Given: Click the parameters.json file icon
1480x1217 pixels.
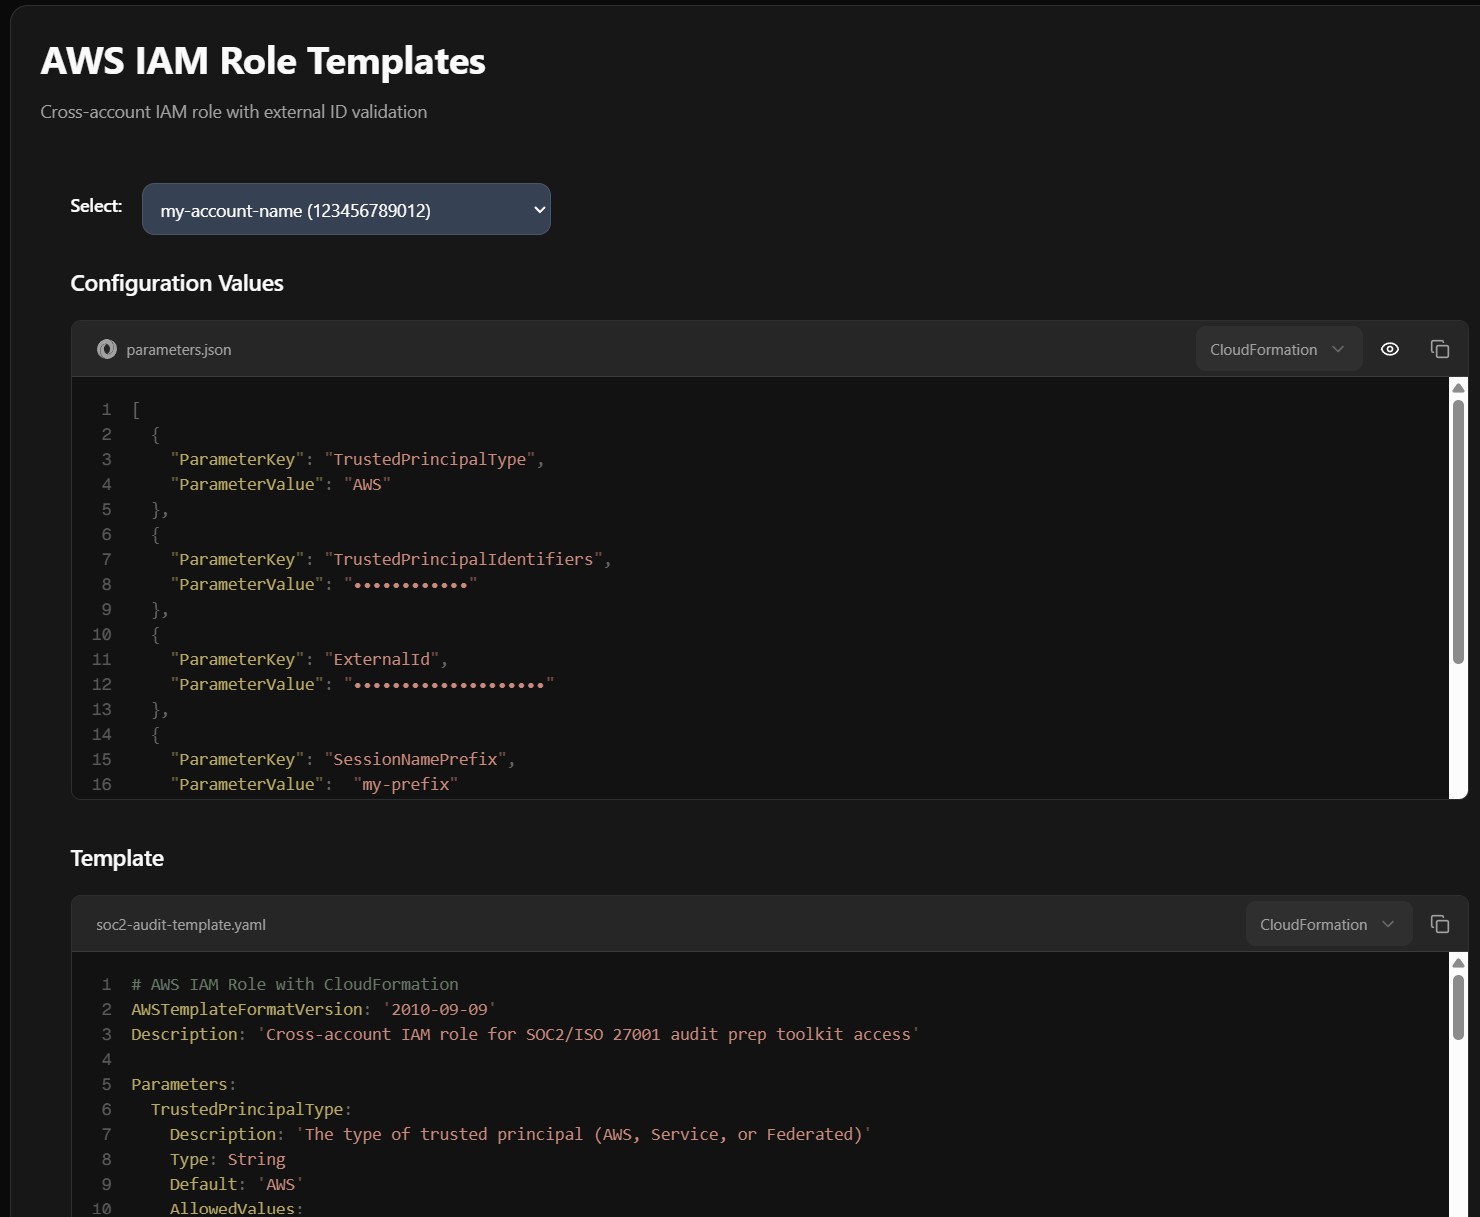Looking at the screenshot, I should tap(107, 349).
